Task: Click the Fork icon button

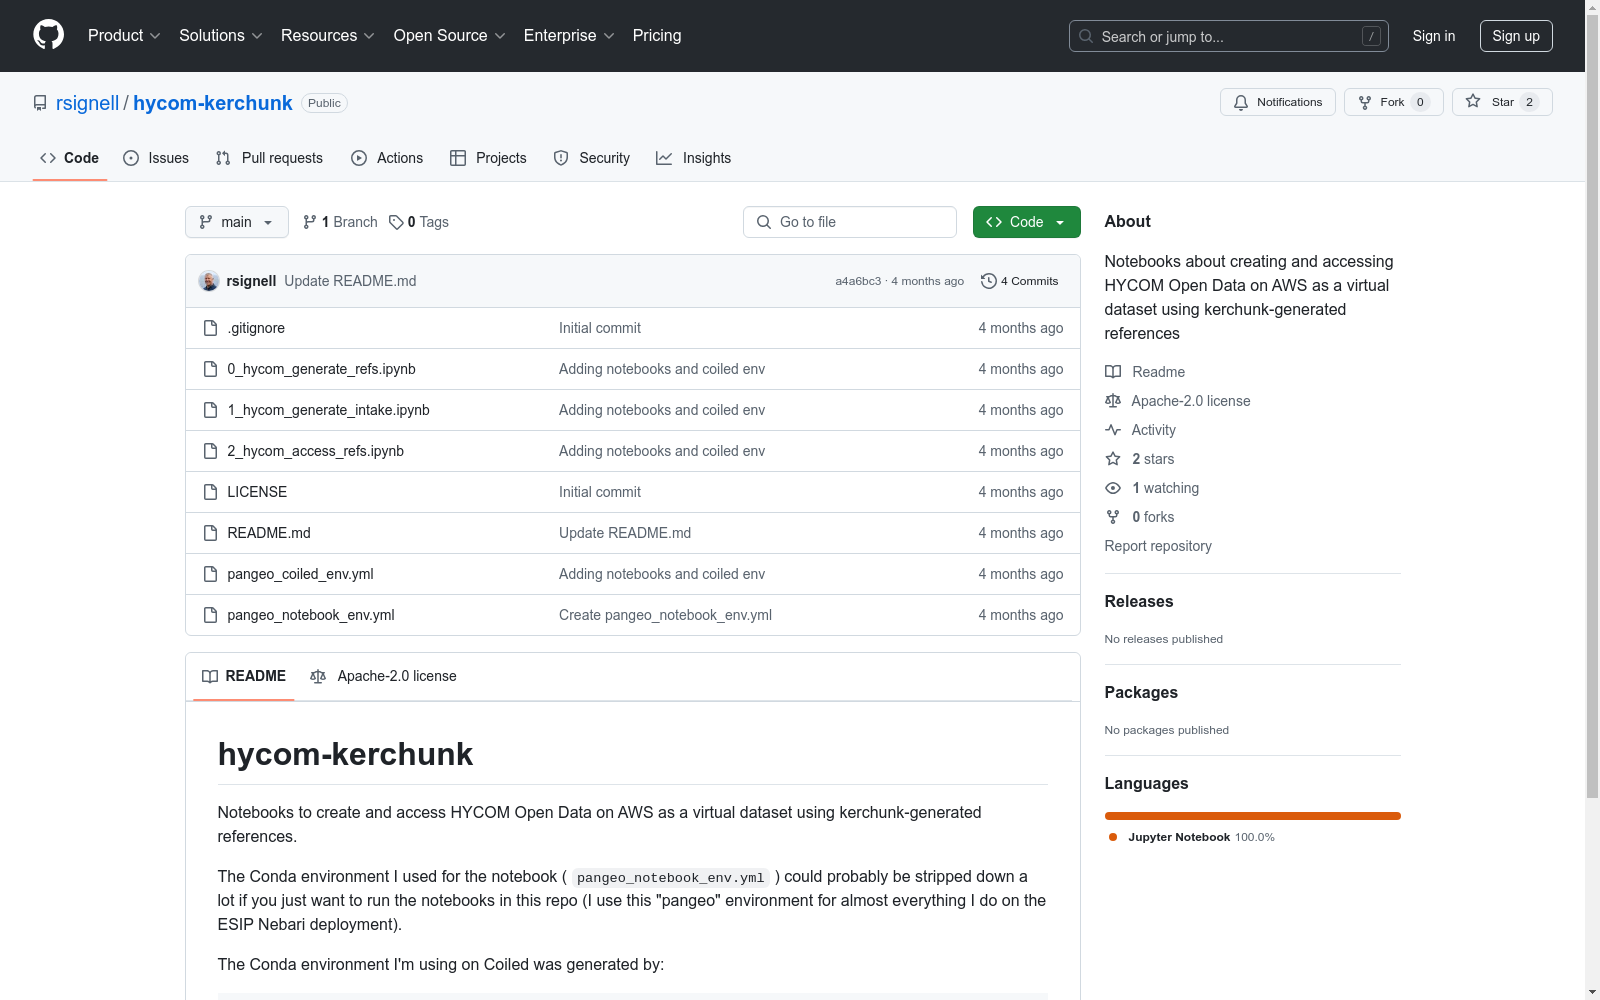Action: tap(1365, 102)
